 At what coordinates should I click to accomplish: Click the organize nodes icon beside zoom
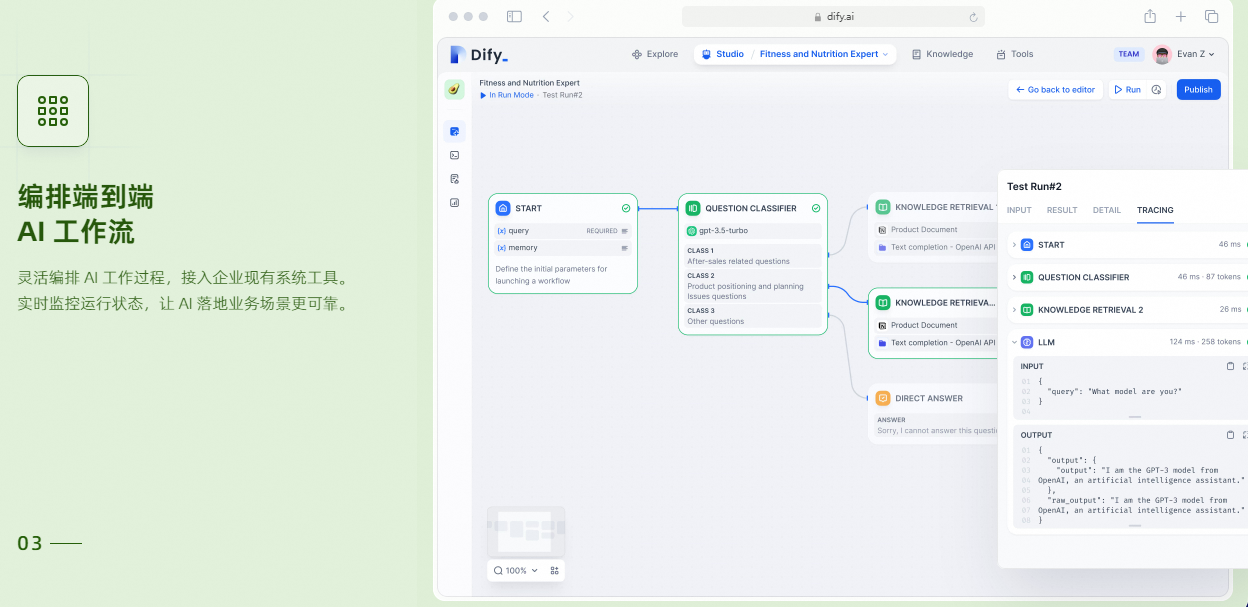[554, 570]
